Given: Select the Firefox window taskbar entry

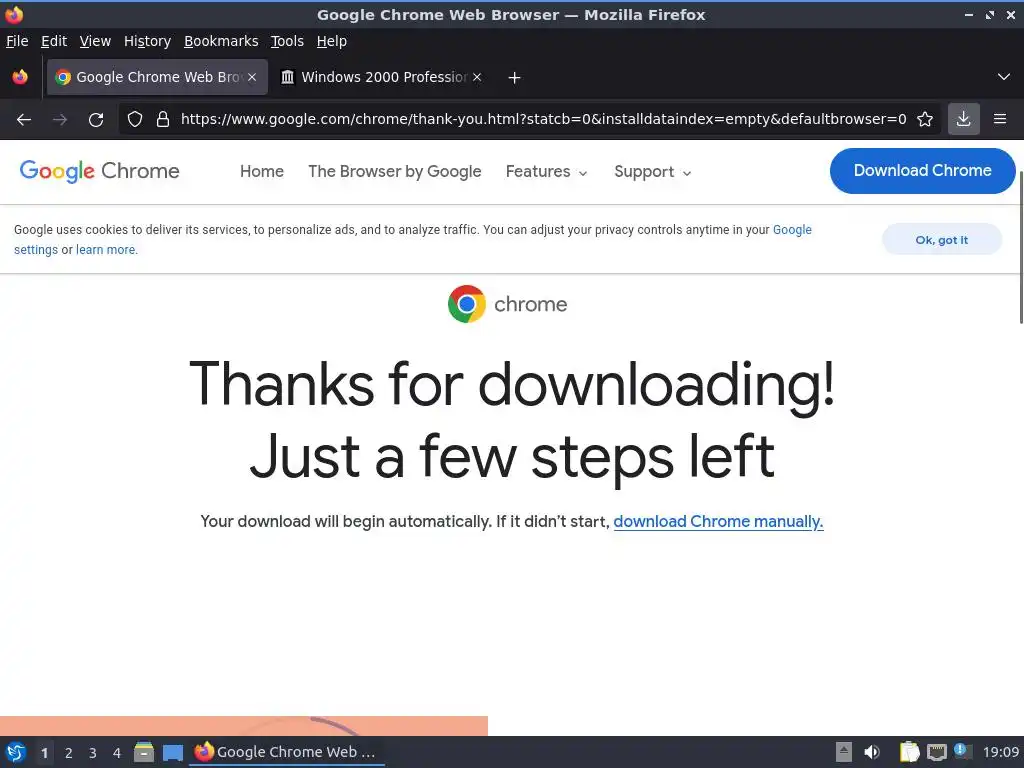Looking at the screenshot, I should click(287, 752).
